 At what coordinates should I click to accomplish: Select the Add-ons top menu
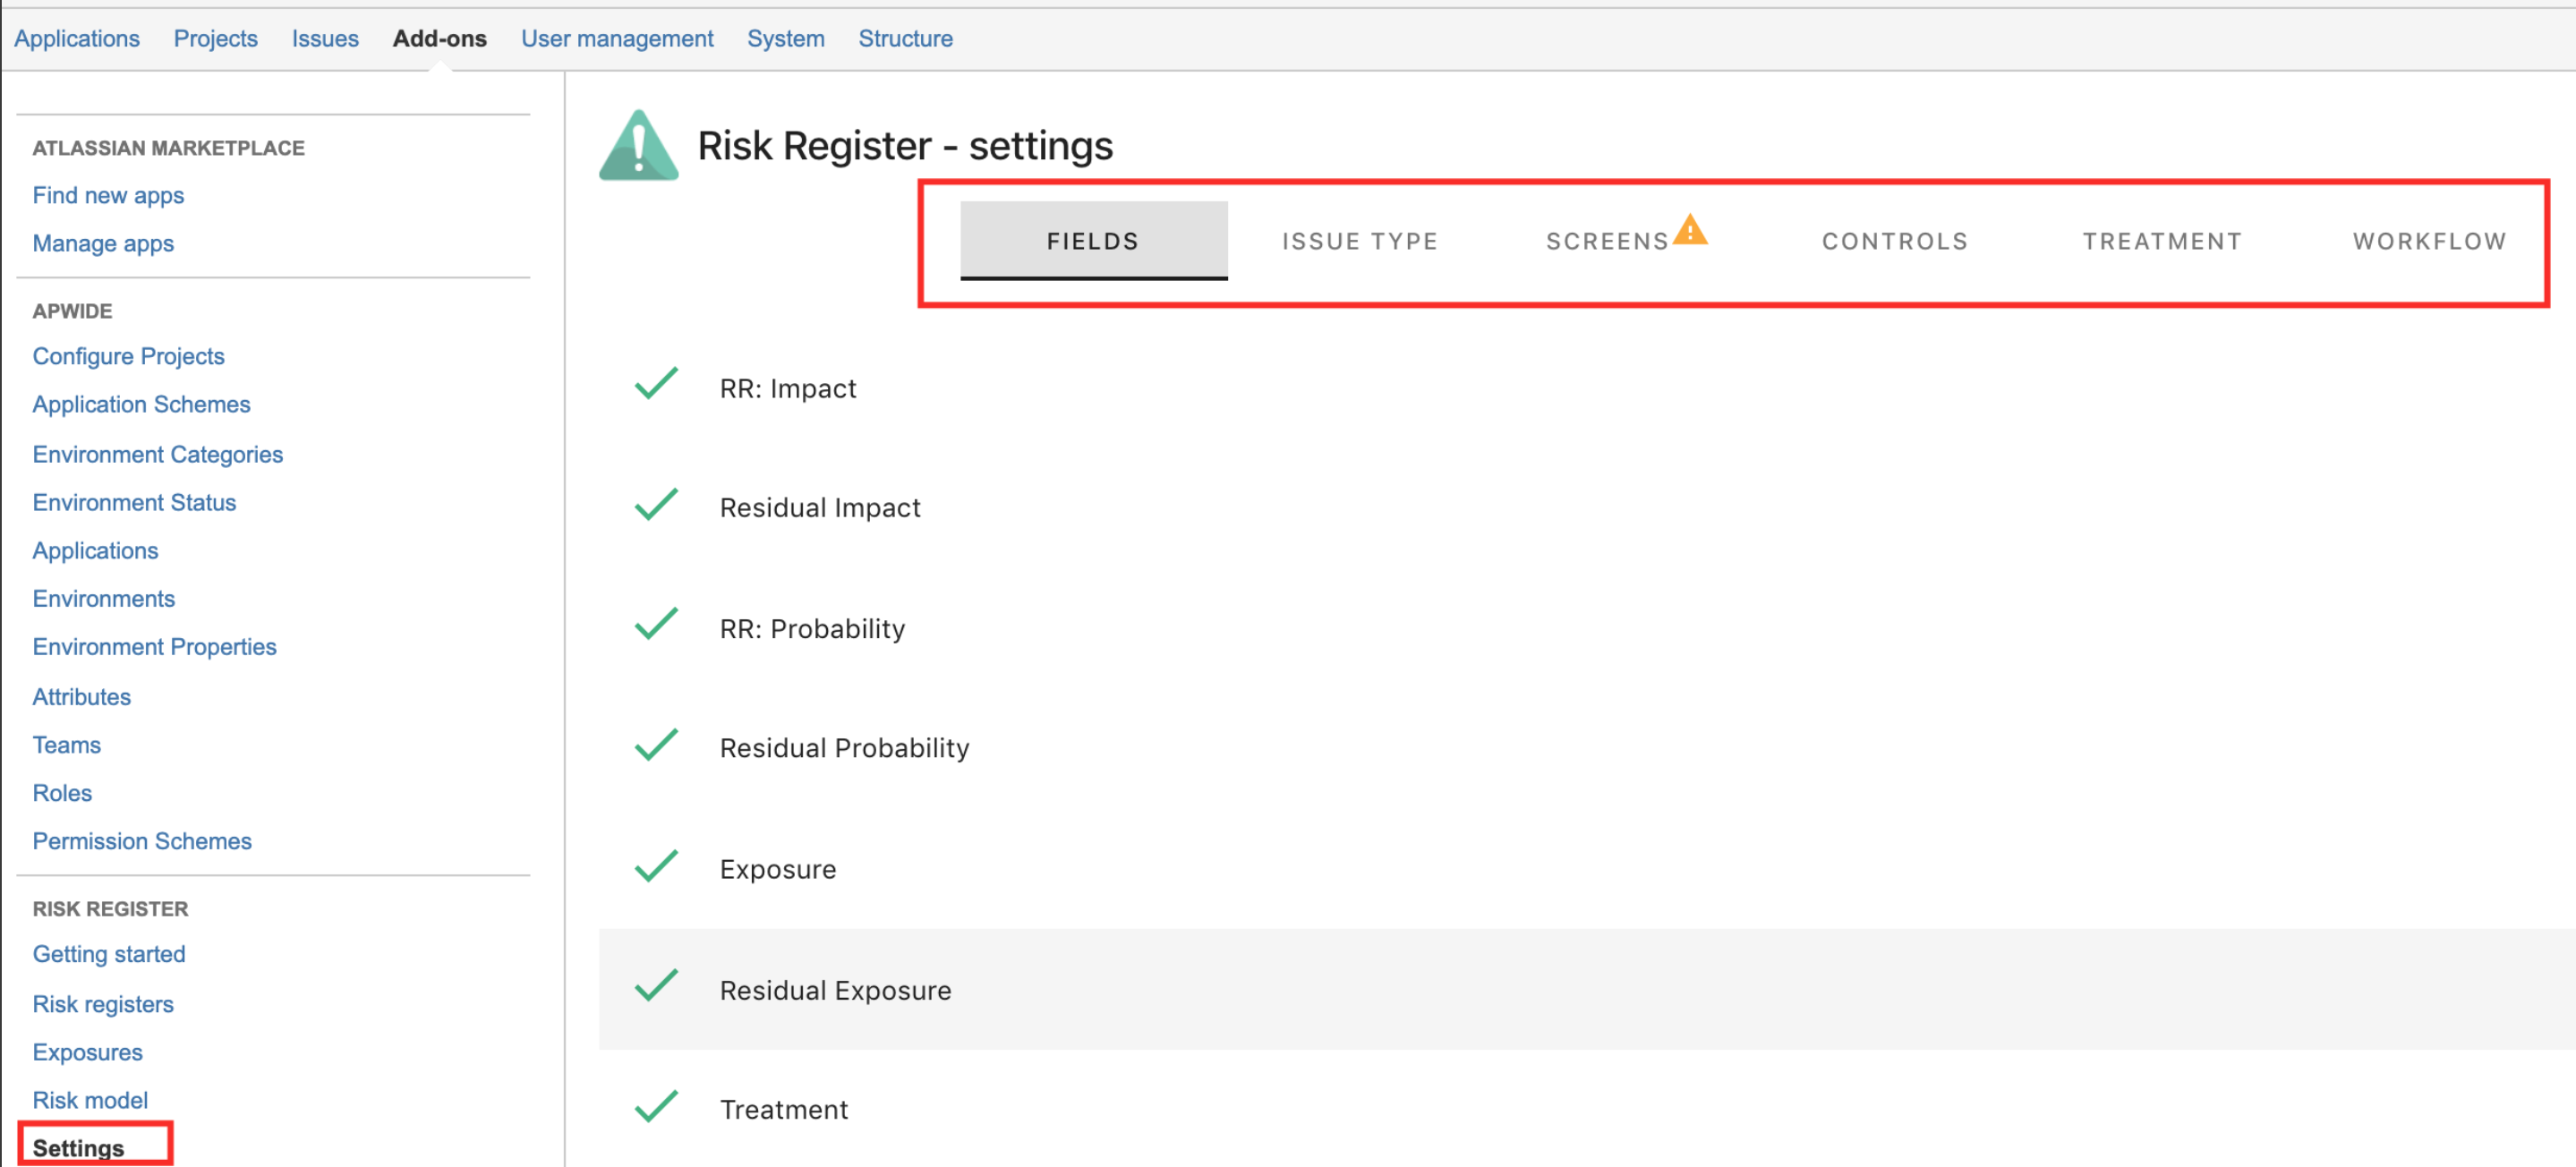tap(440, 38)
